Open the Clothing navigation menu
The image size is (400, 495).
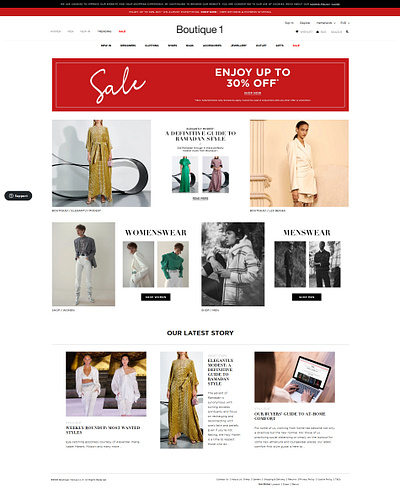152,45
